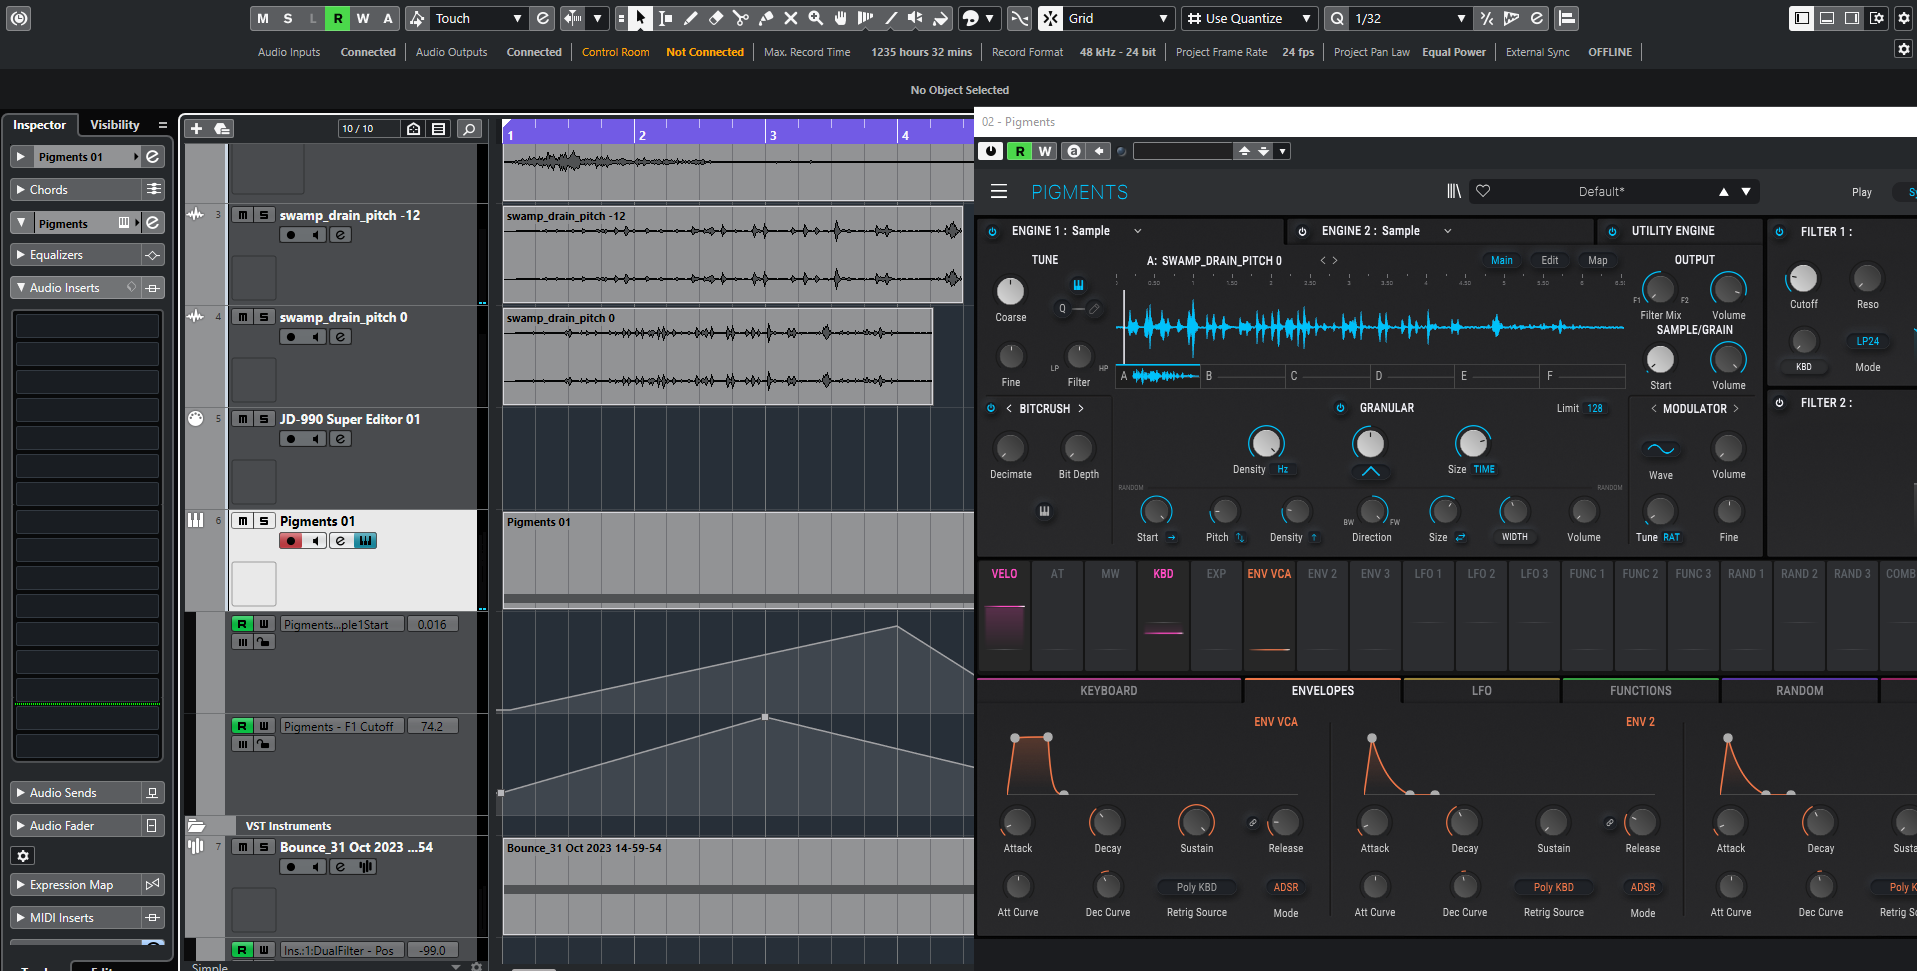Select the hand tool in the Cubase toolbar
Image resolution: width=1917 pixels, height=971 pixels.
coord(841,18)
